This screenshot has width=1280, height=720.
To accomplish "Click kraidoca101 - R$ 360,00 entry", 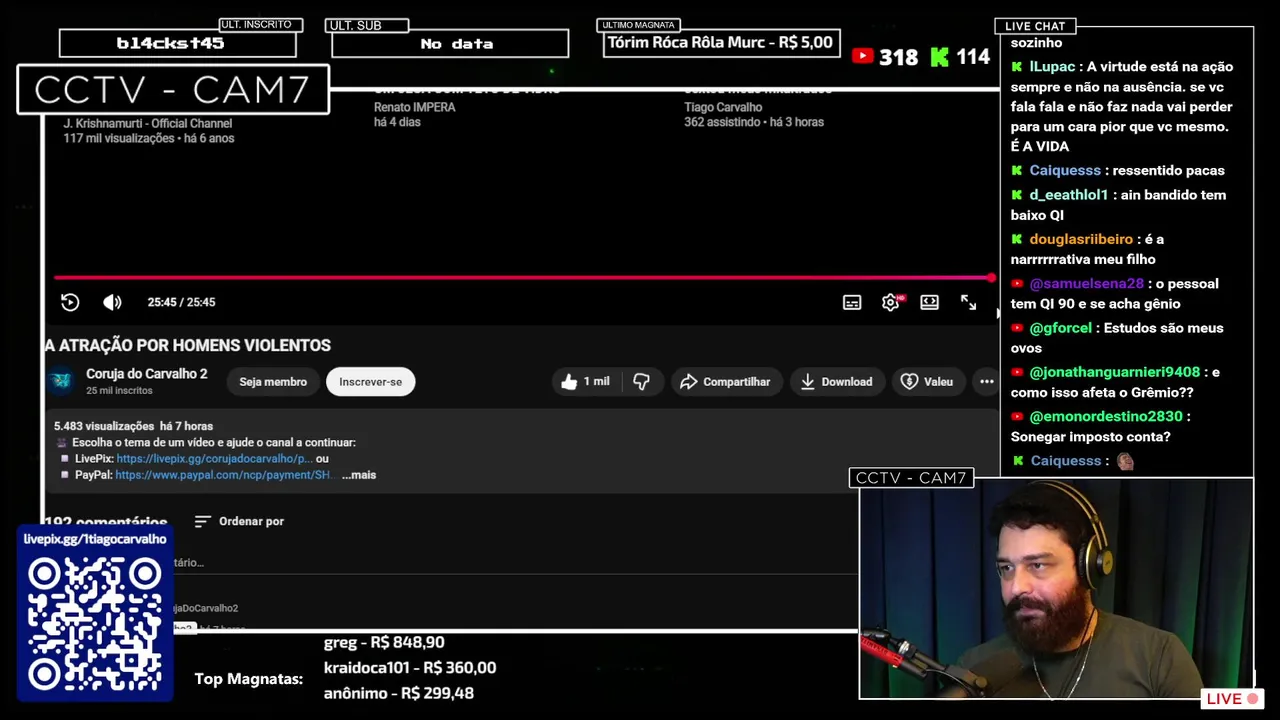I will click(x=410, y=668).
